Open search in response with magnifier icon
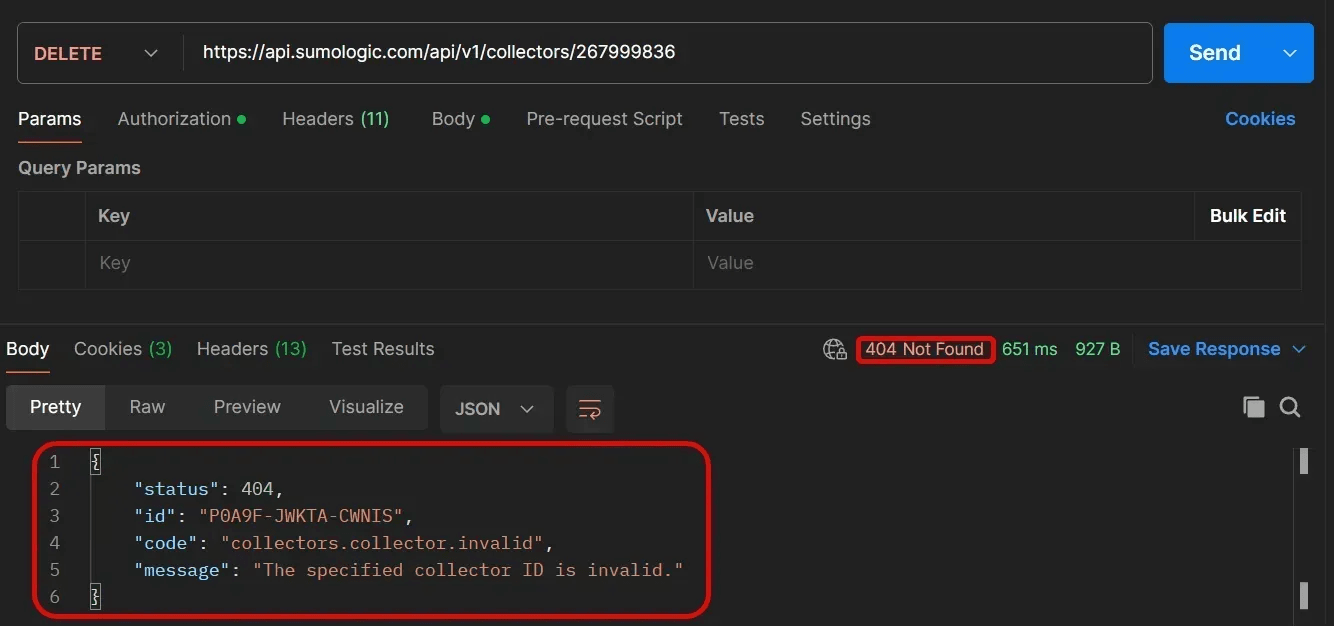This screenshot has height=629, width=1334. (x=1290, y=407)
